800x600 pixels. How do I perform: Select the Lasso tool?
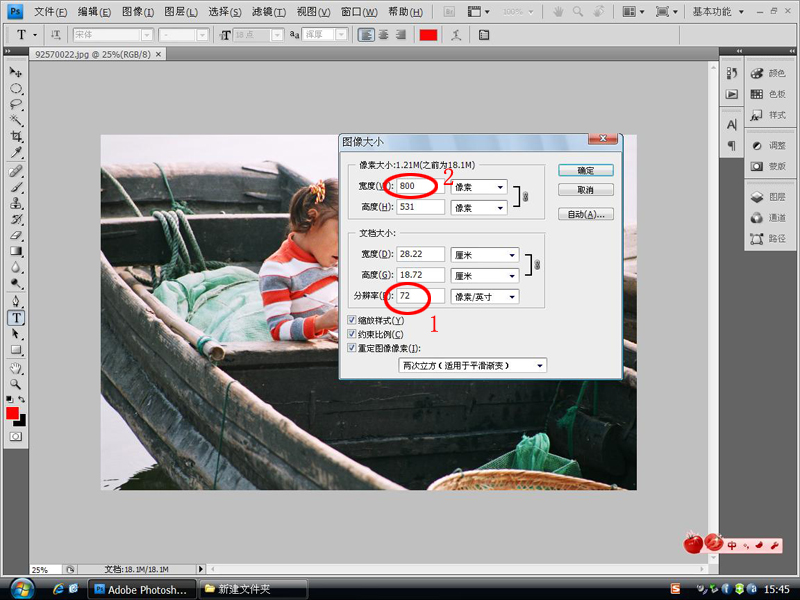(16, 104)
